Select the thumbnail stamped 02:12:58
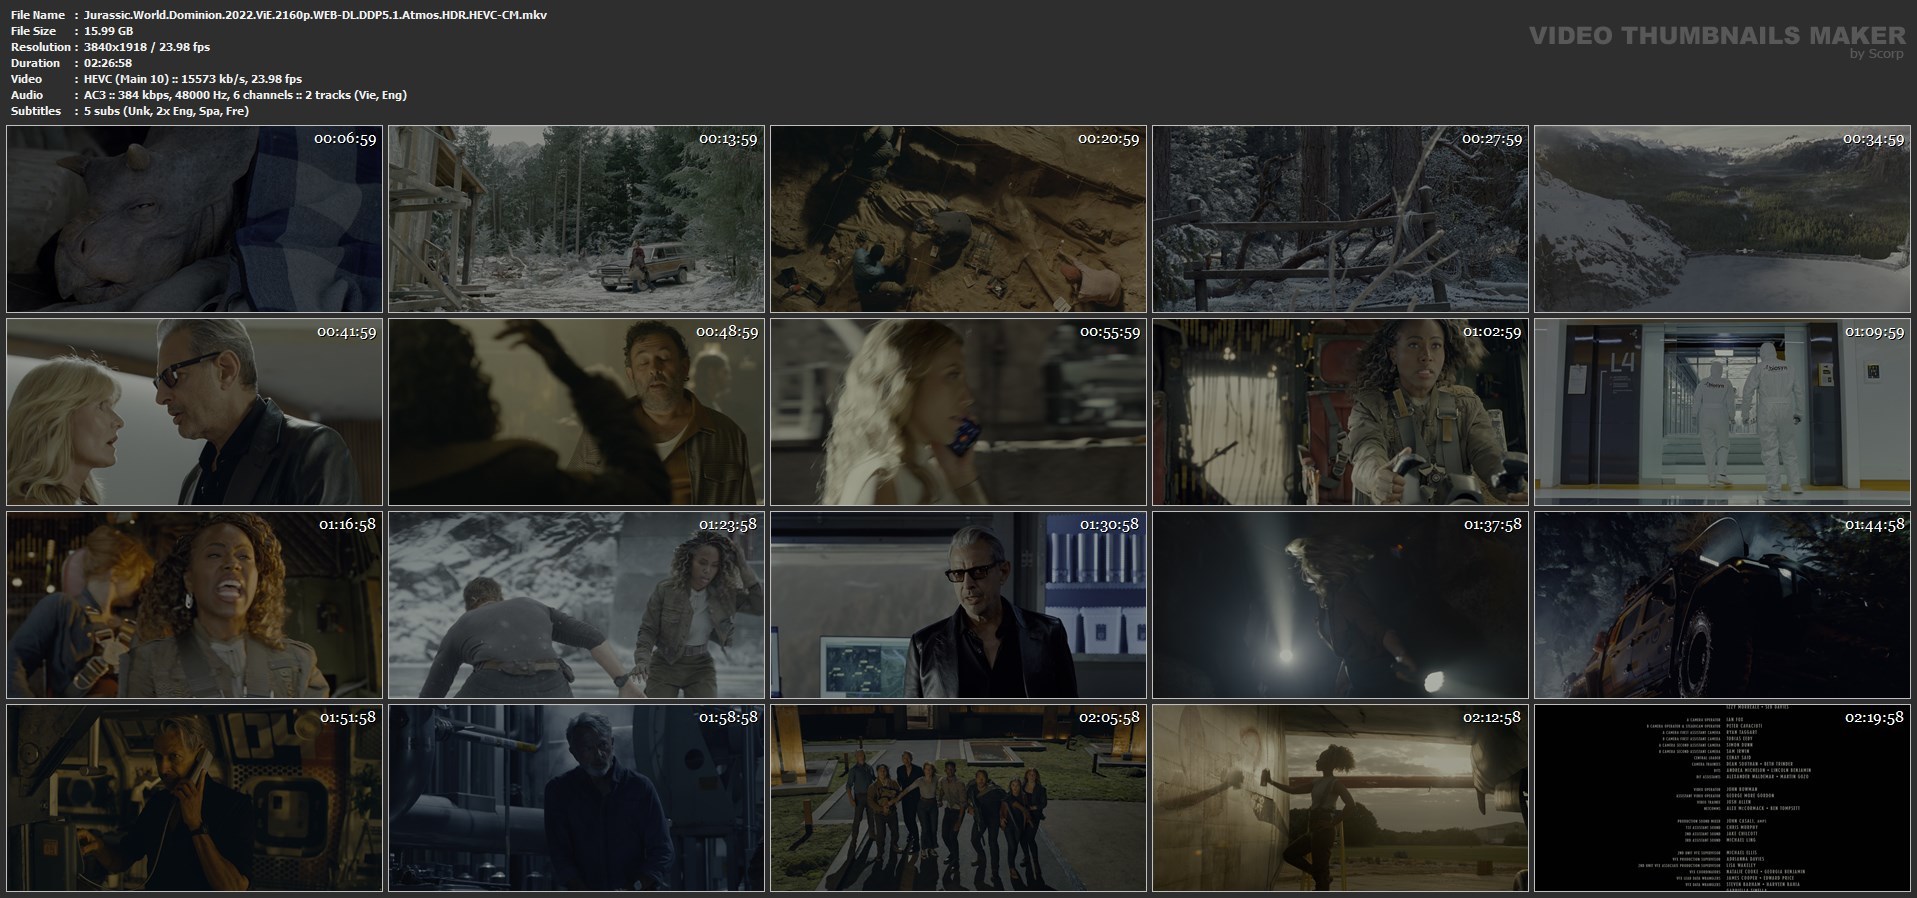 (1340, 798)
